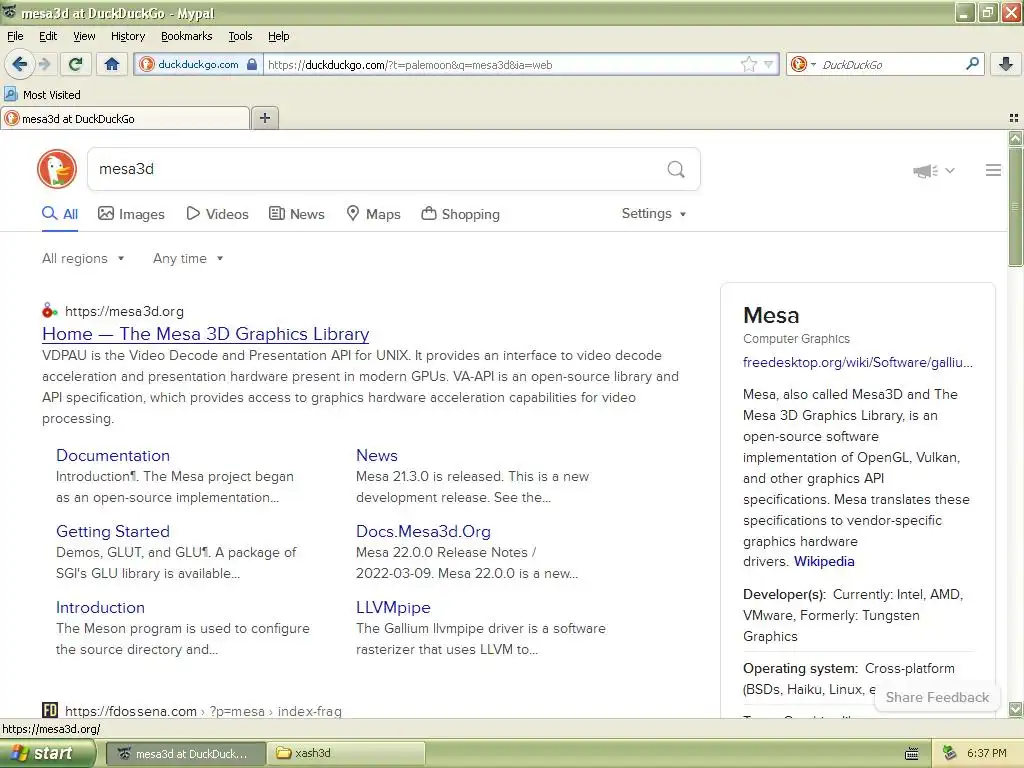Click the fdossena FD favicon
Image resolution: width=1024 pixels, height=768 pixels.
click(x=50, y=711)
